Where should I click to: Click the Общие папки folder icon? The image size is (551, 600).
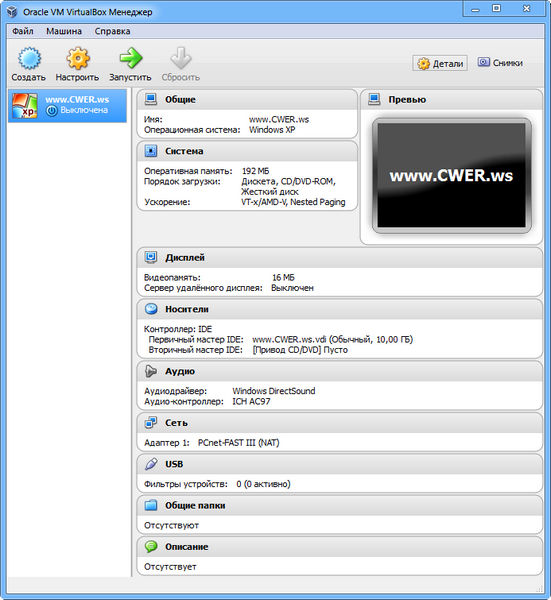(151, 505)
